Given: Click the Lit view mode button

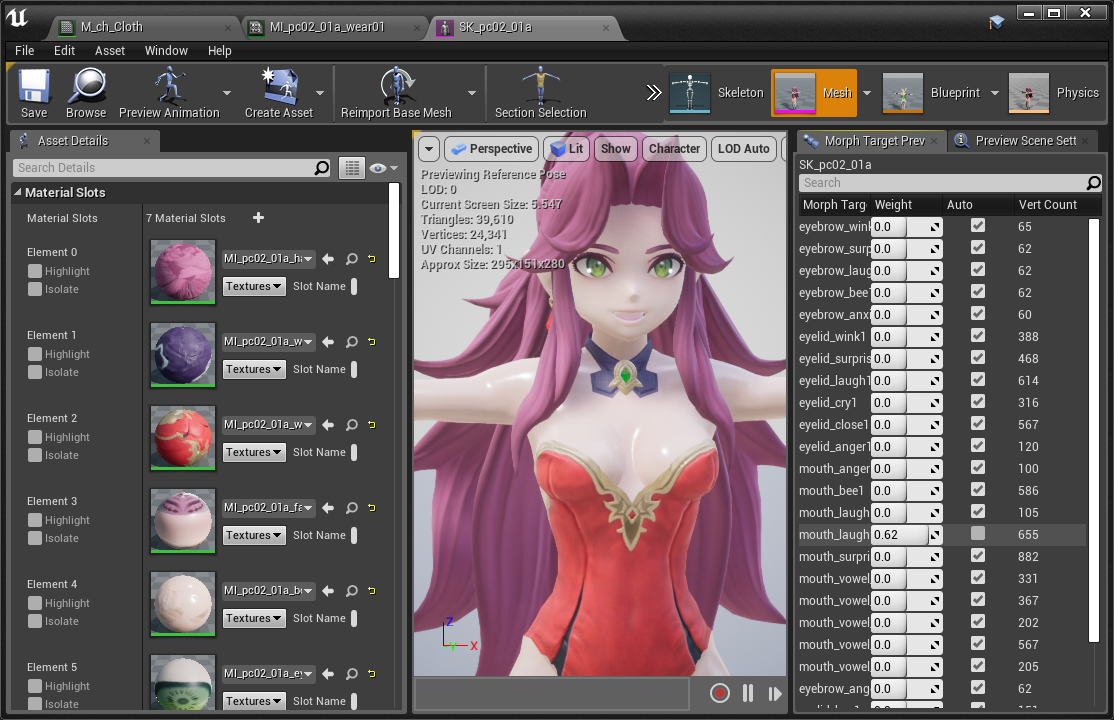Looking at the screenshot, I should point(566,149).
